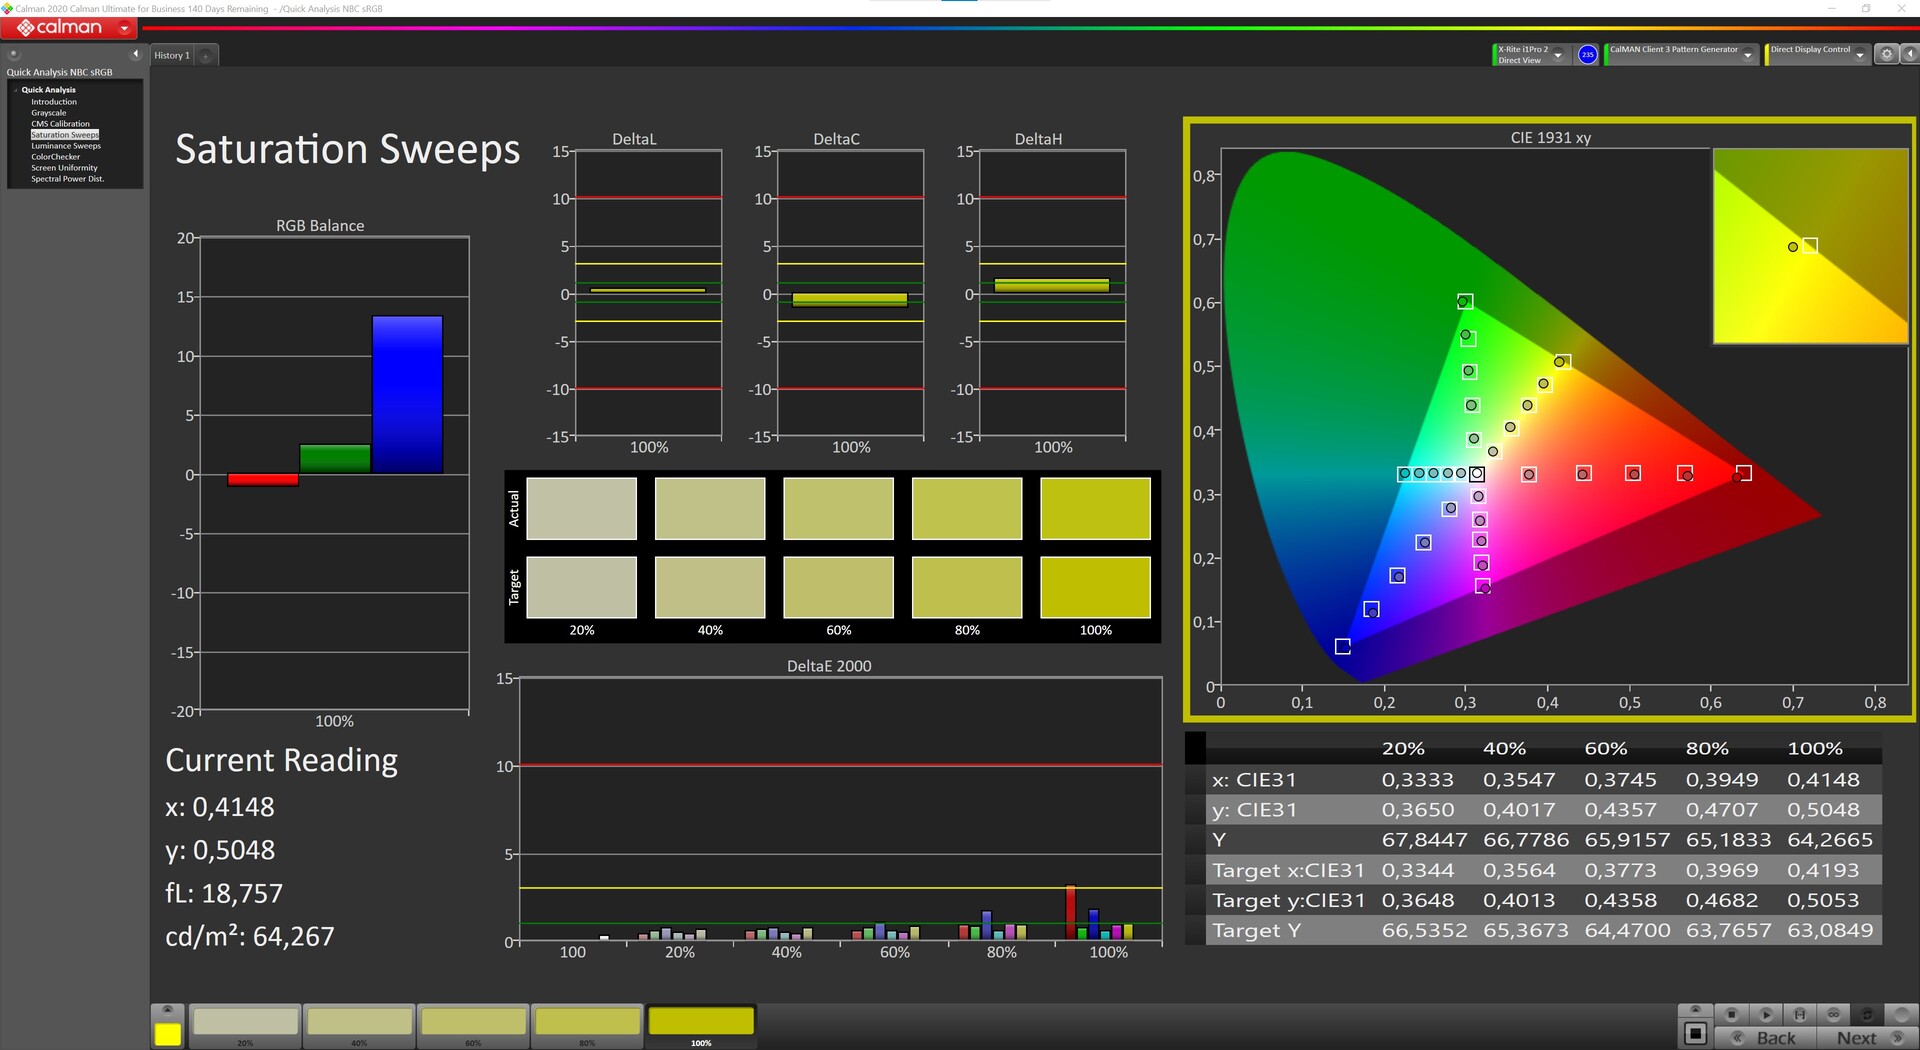
Task: Collapse the Quick Analysis tree node
Action: 16,90
